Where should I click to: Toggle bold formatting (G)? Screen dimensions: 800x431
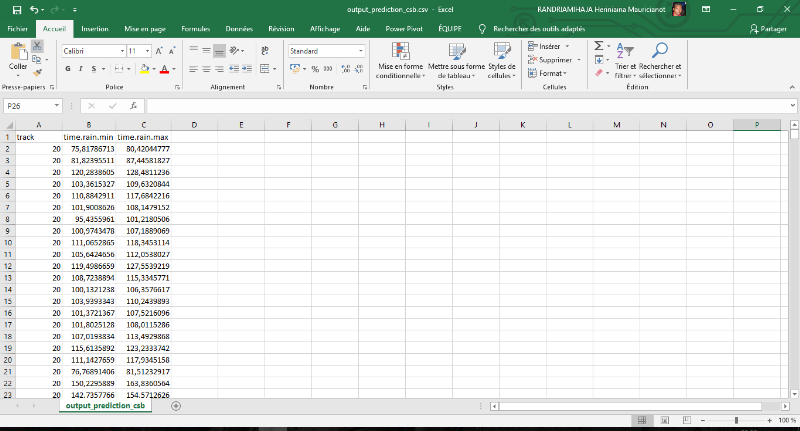(x=68, y=69)
